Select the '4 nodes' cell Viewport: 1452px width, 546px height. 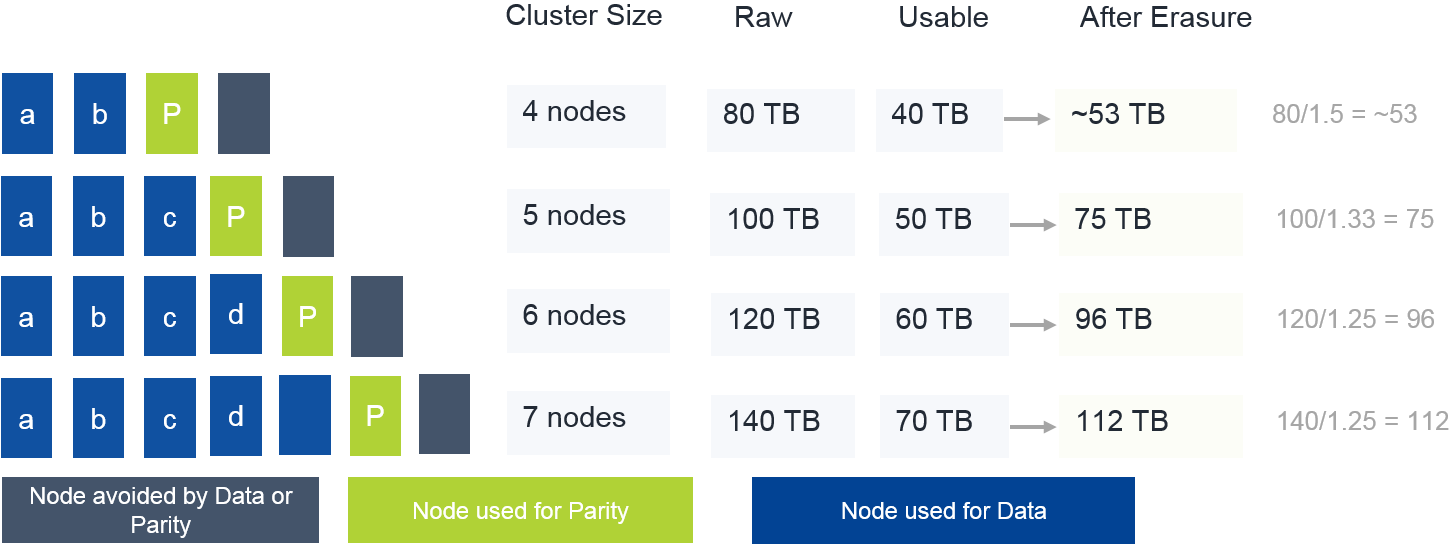pos(586,116)
